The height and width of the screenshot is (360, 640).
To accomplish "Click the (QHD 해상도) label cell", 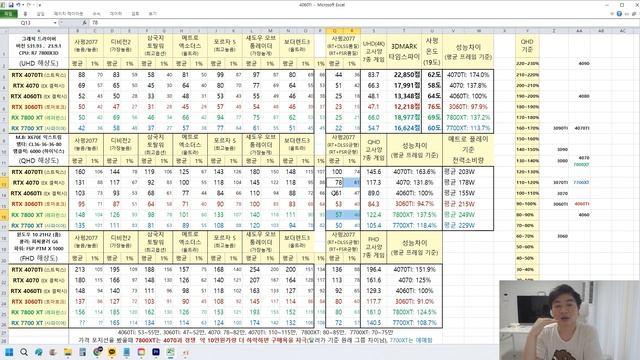I will pyautogui.click(x=38, y=160).
